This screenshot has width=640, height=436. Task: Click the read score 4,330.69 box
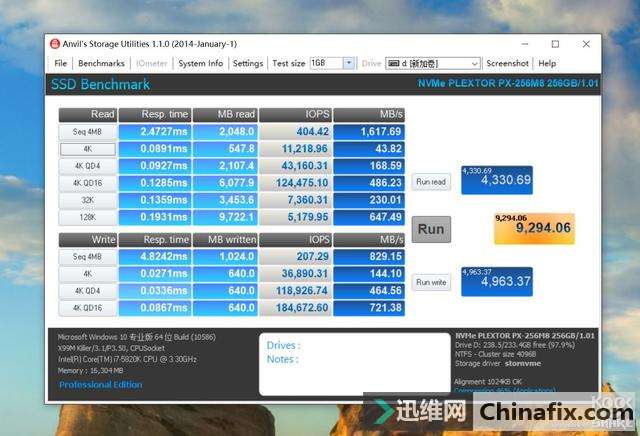[497, 180]
